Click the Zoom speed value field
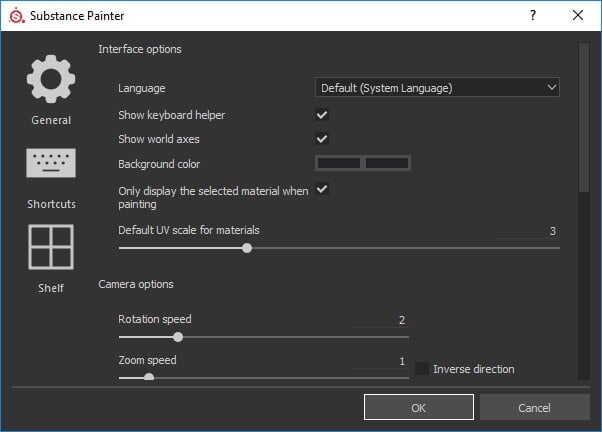This screenshot has height=432, width=602. pyautogui.click(x=381, y=361)
